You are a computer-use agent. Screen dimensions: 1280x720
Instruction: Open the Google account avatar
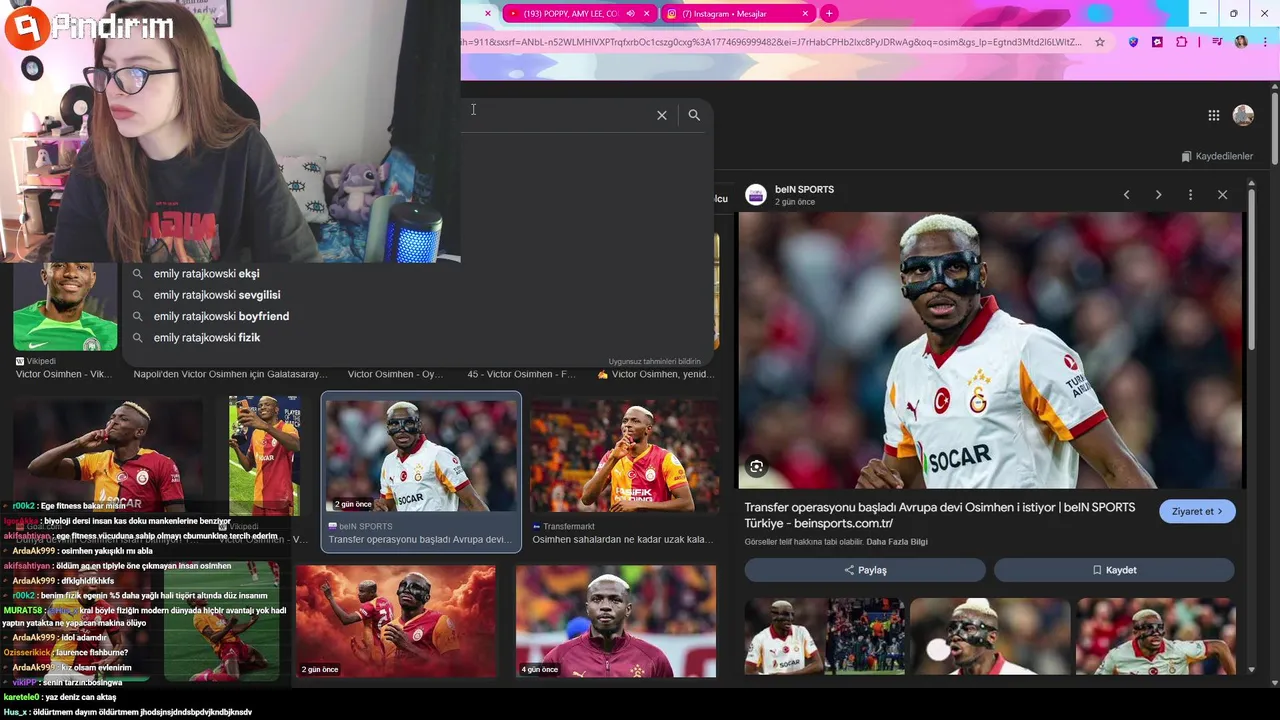tap(1243, 115)
